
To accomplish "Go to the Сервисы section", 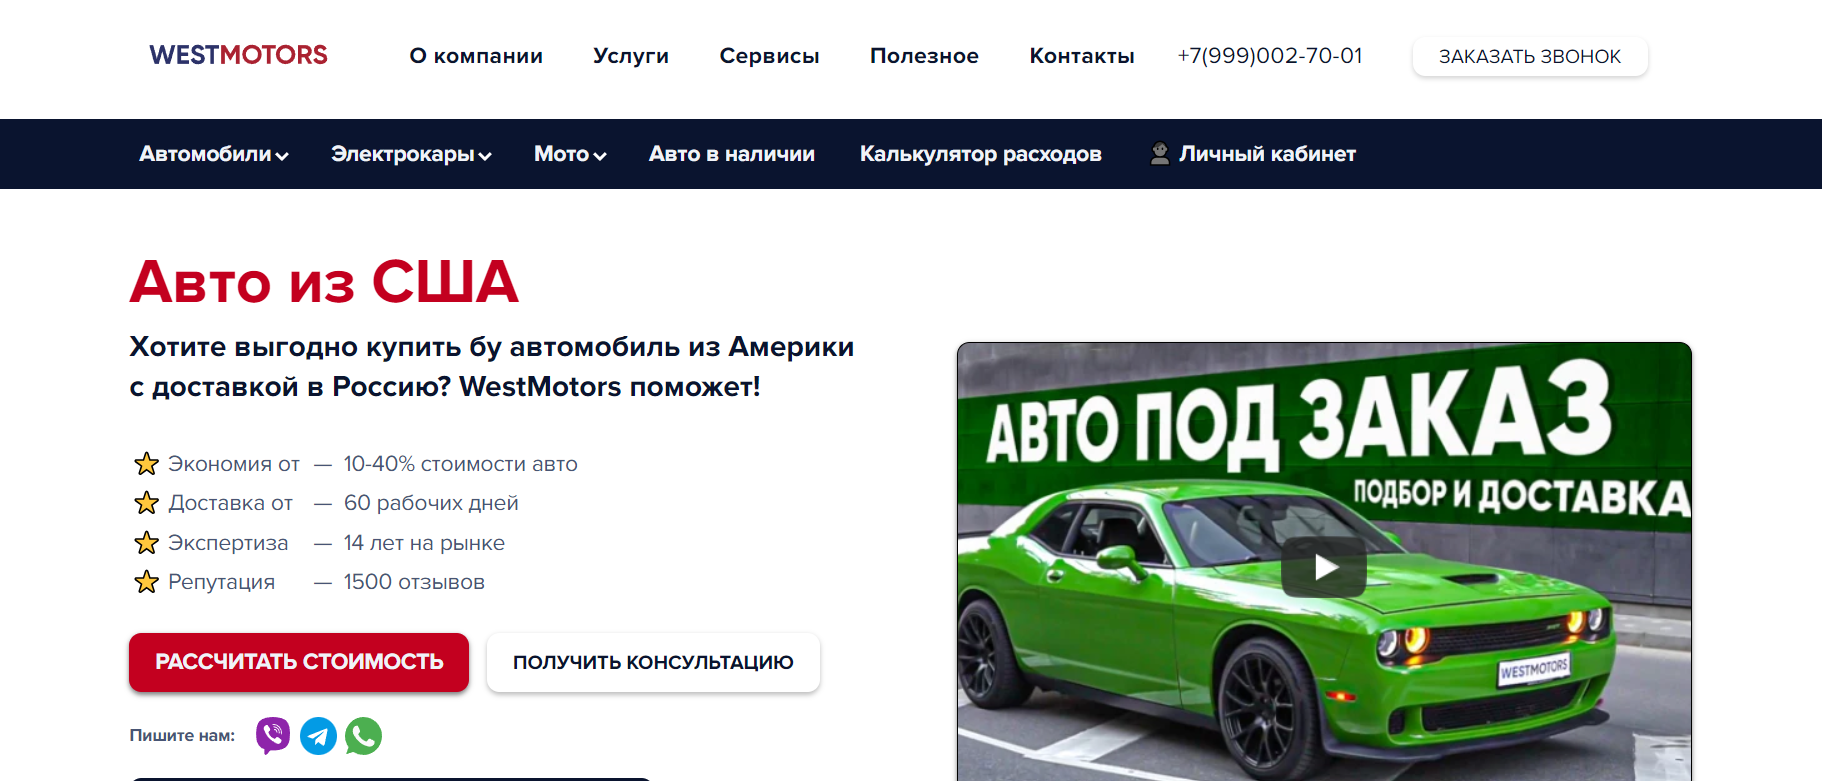I will 769,56.
